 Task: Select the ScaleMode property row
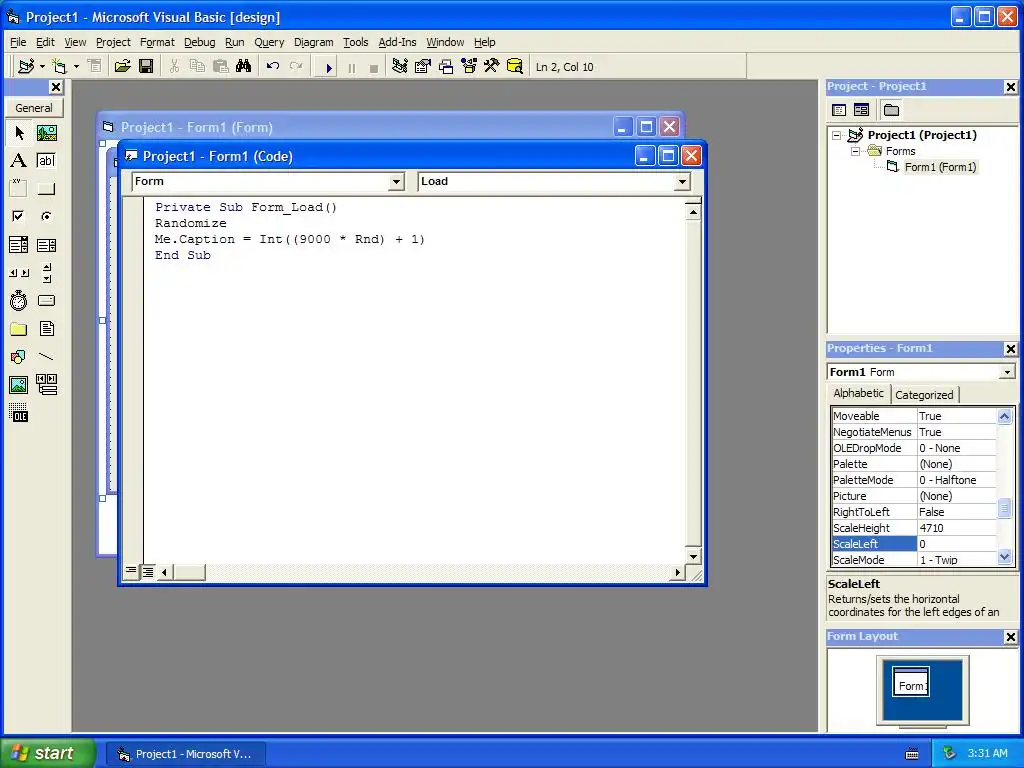pos(914,560)
